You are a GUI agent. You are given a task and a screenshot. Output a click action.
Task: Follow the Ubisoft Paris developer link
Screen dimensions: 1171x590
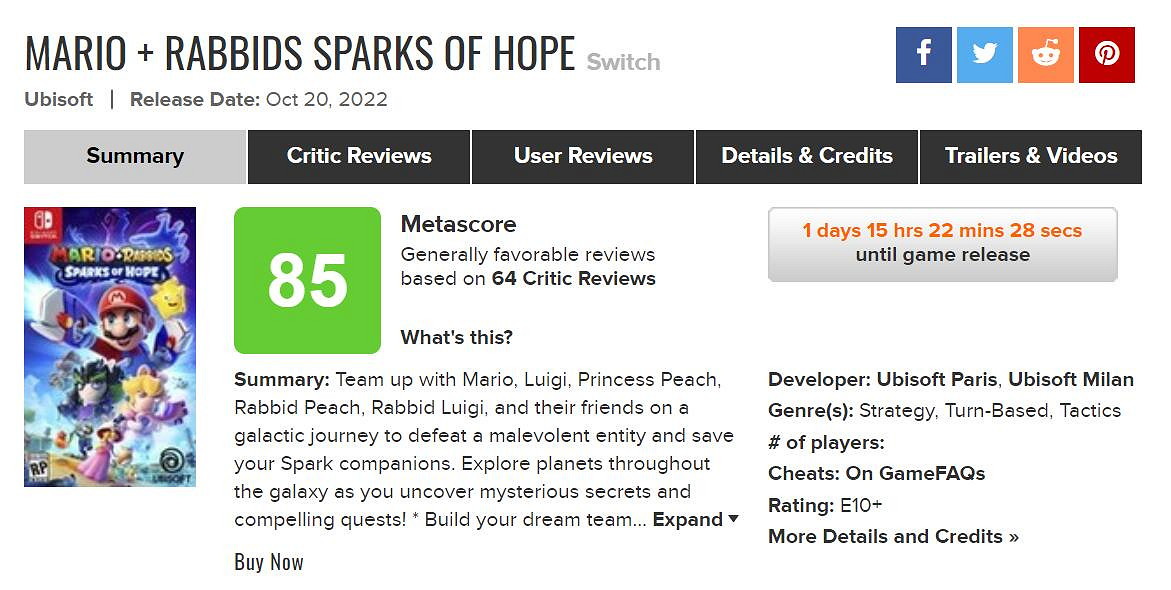936,380
